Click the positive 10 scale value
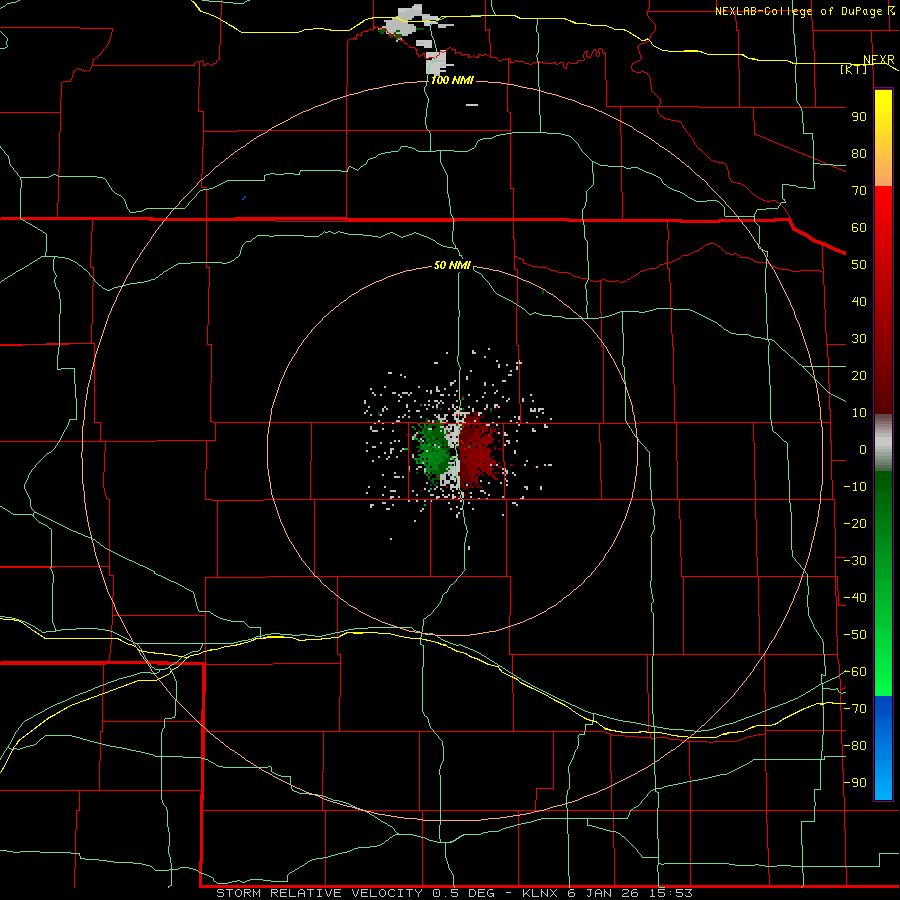This screenshot has width=900, height=900. pyautogui.click(x=859, y=413)
